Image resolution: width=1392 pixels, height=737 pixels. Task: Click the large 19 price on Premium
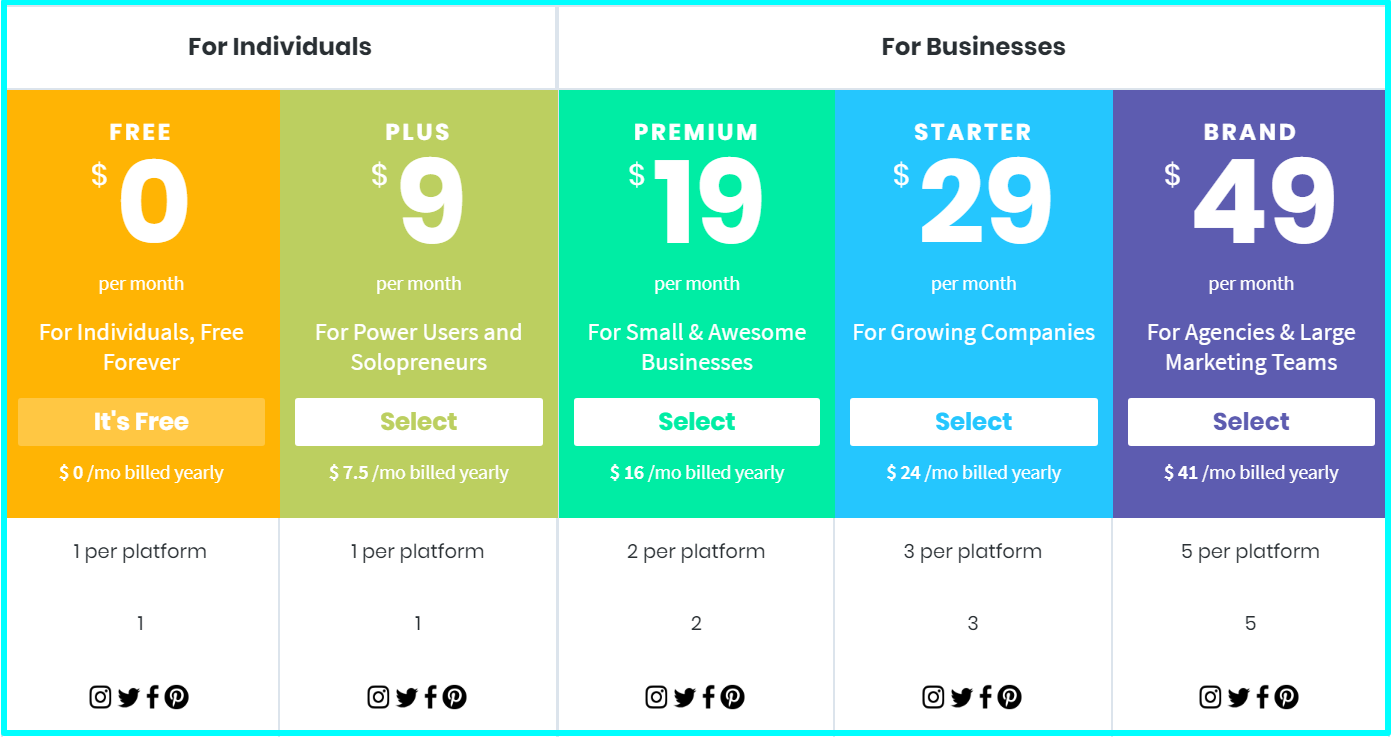(709, 203)
